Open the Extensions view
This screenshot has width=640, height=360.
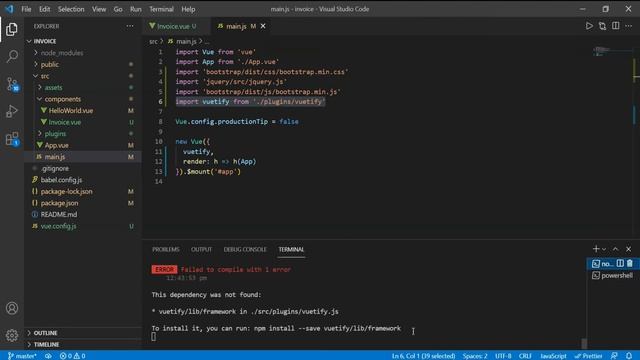(12, 139)
